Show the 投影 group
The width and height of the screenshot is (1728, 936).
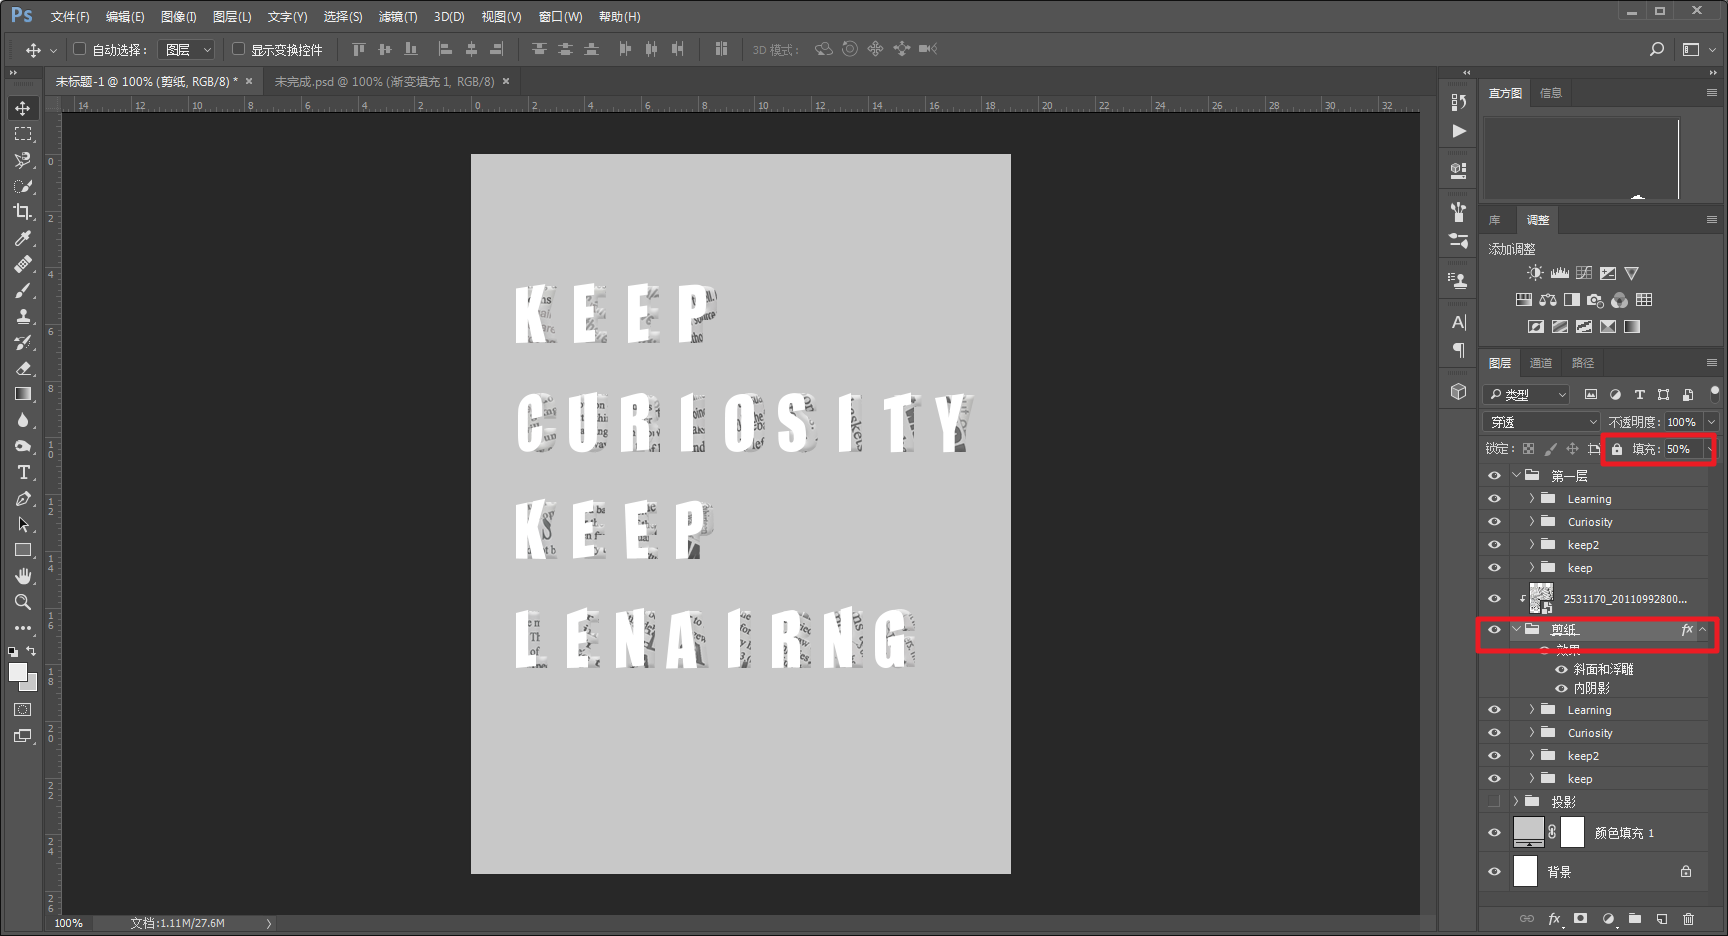coord(1494,802)
